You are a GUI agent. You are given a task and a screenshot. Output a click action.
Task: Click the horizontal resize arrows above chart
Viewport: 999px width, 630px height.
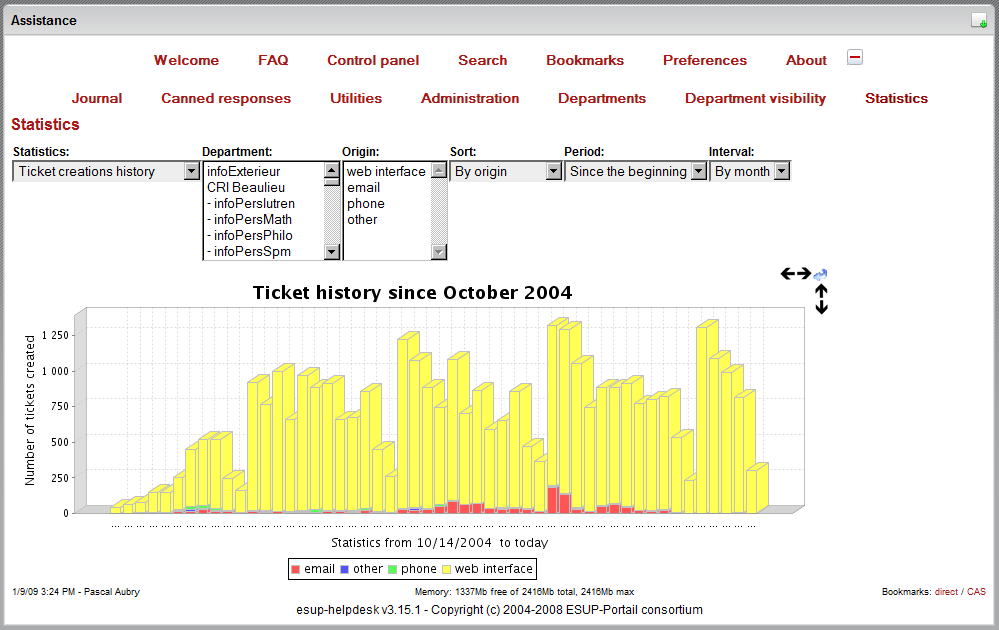pos(795,273)
